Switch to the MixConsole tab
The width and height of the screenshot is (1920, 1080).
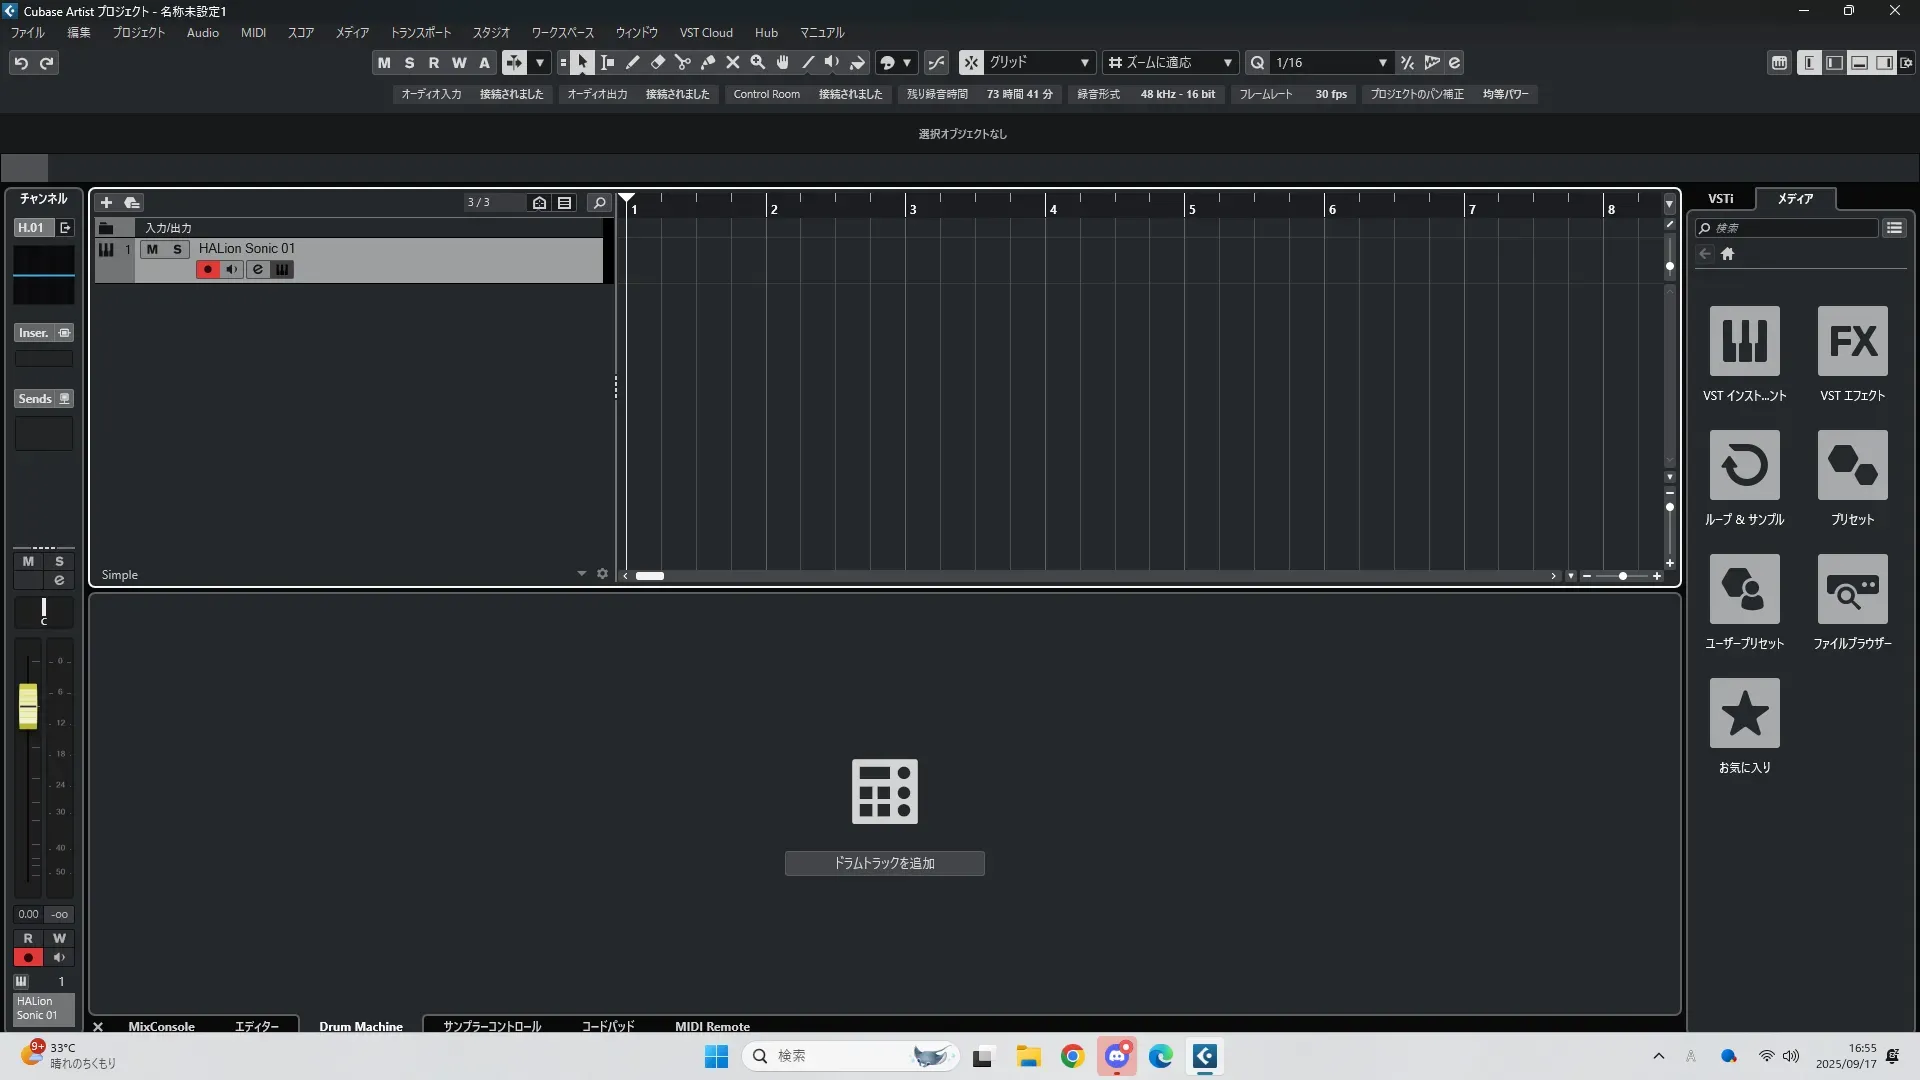pos(161,1026)
